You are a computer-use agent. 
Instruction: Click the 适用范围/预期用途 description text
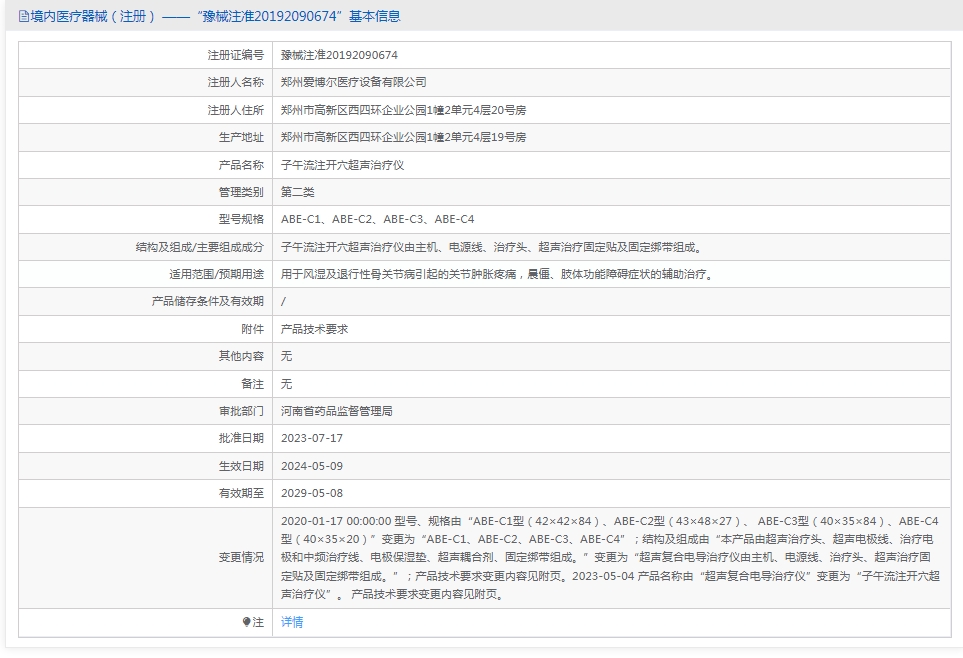[x=498, y=274]
